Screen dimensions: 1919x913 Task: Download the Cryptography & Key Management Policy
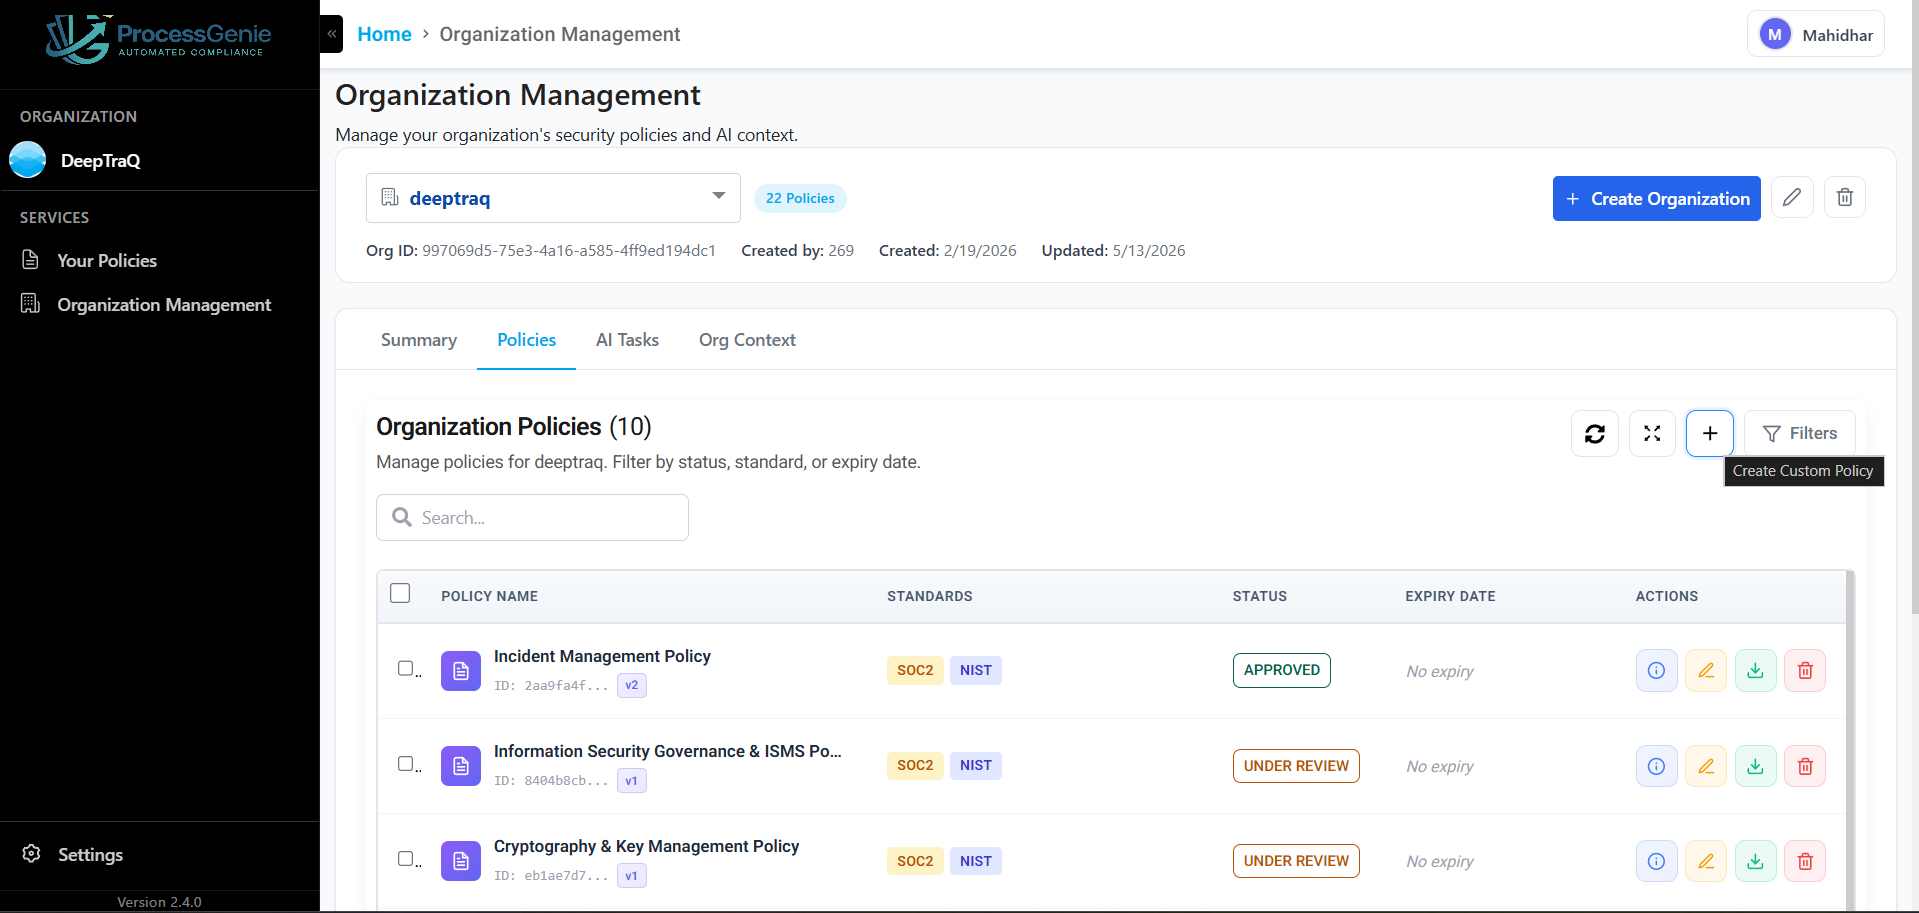point(1755,861)
